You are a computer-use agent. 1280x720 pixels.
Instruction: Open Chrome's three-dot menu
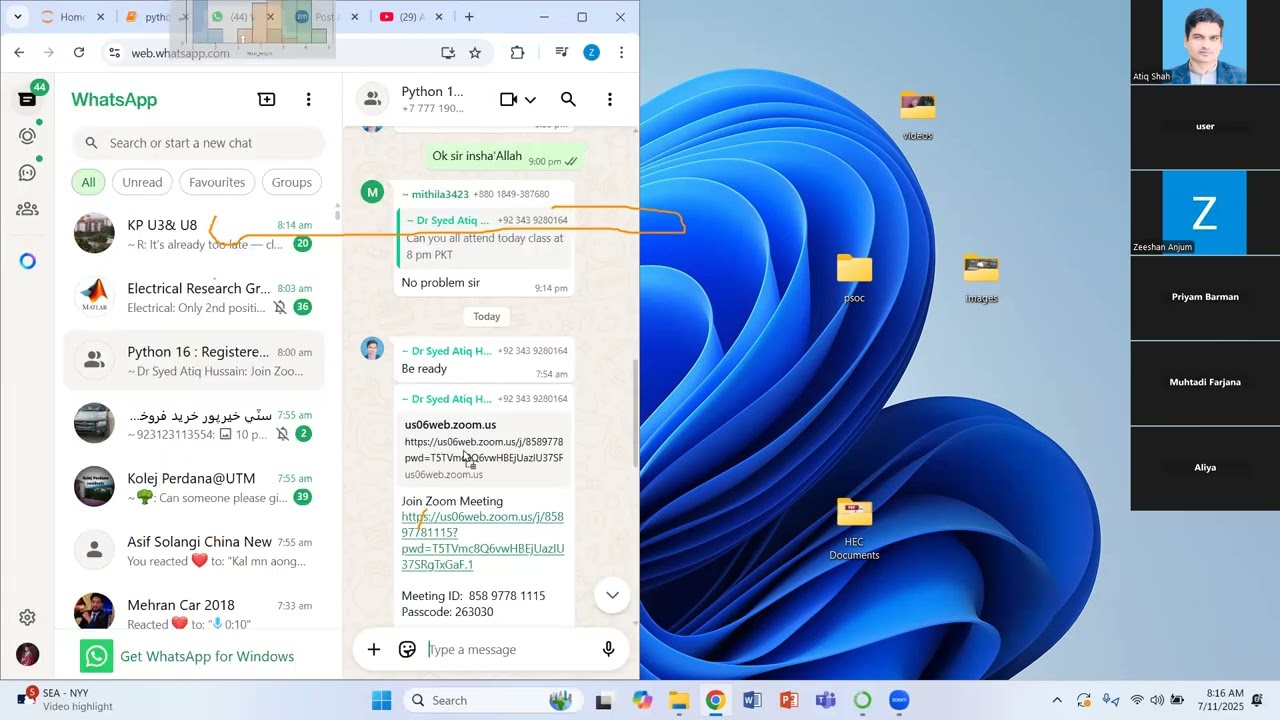click(621, 52)
